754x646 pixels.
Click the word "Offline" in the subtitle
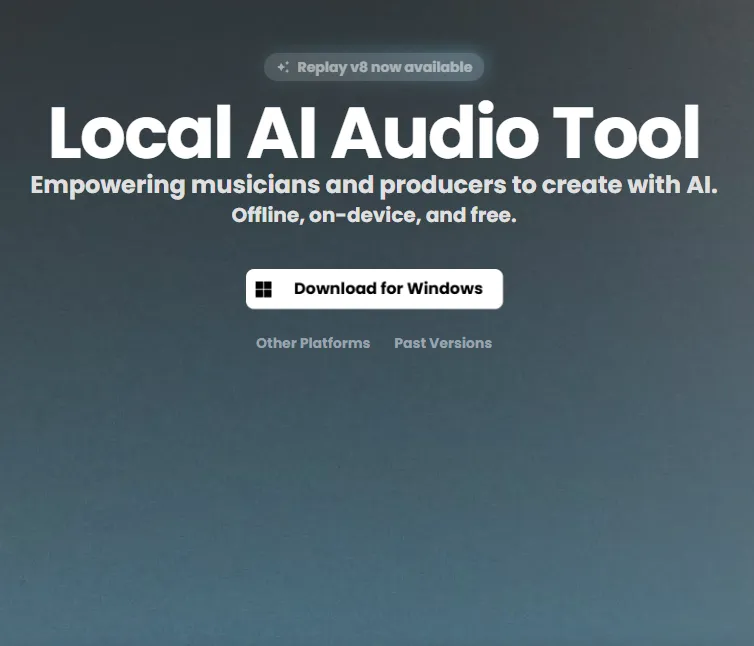267,216
